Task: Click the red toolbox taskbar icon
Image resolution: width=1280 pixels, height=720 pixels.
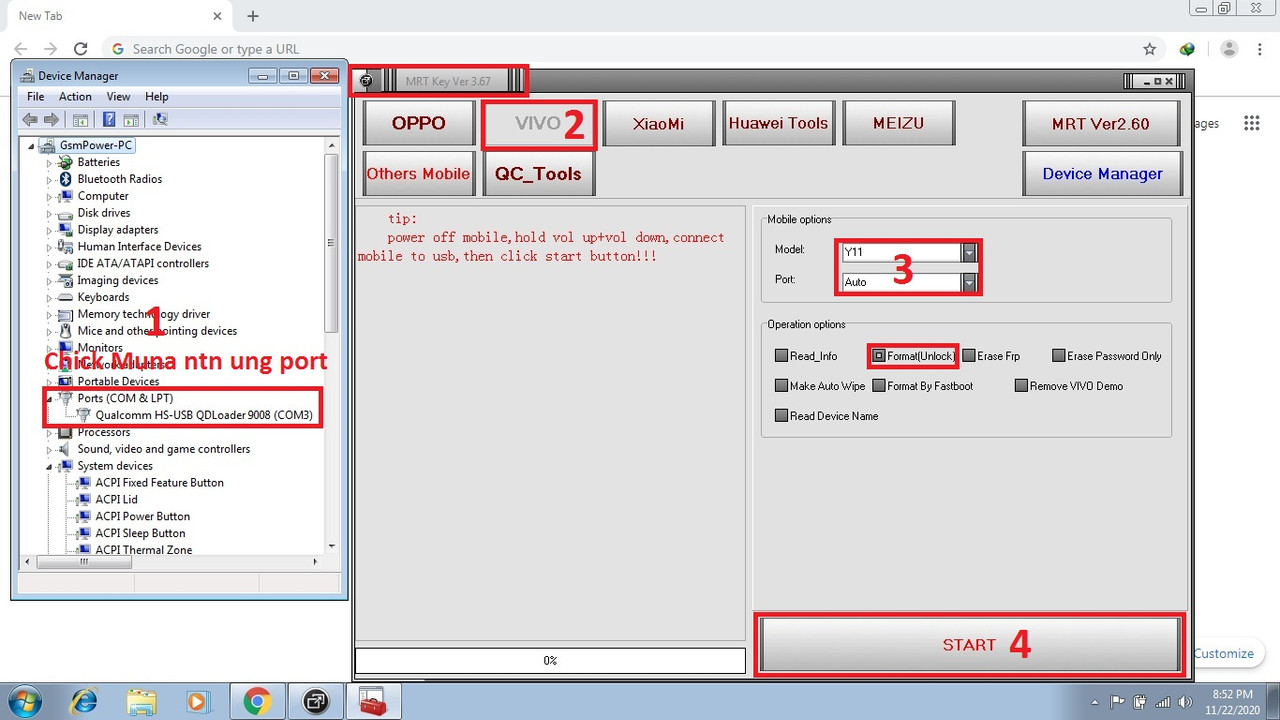Action: tap(373, 702)
